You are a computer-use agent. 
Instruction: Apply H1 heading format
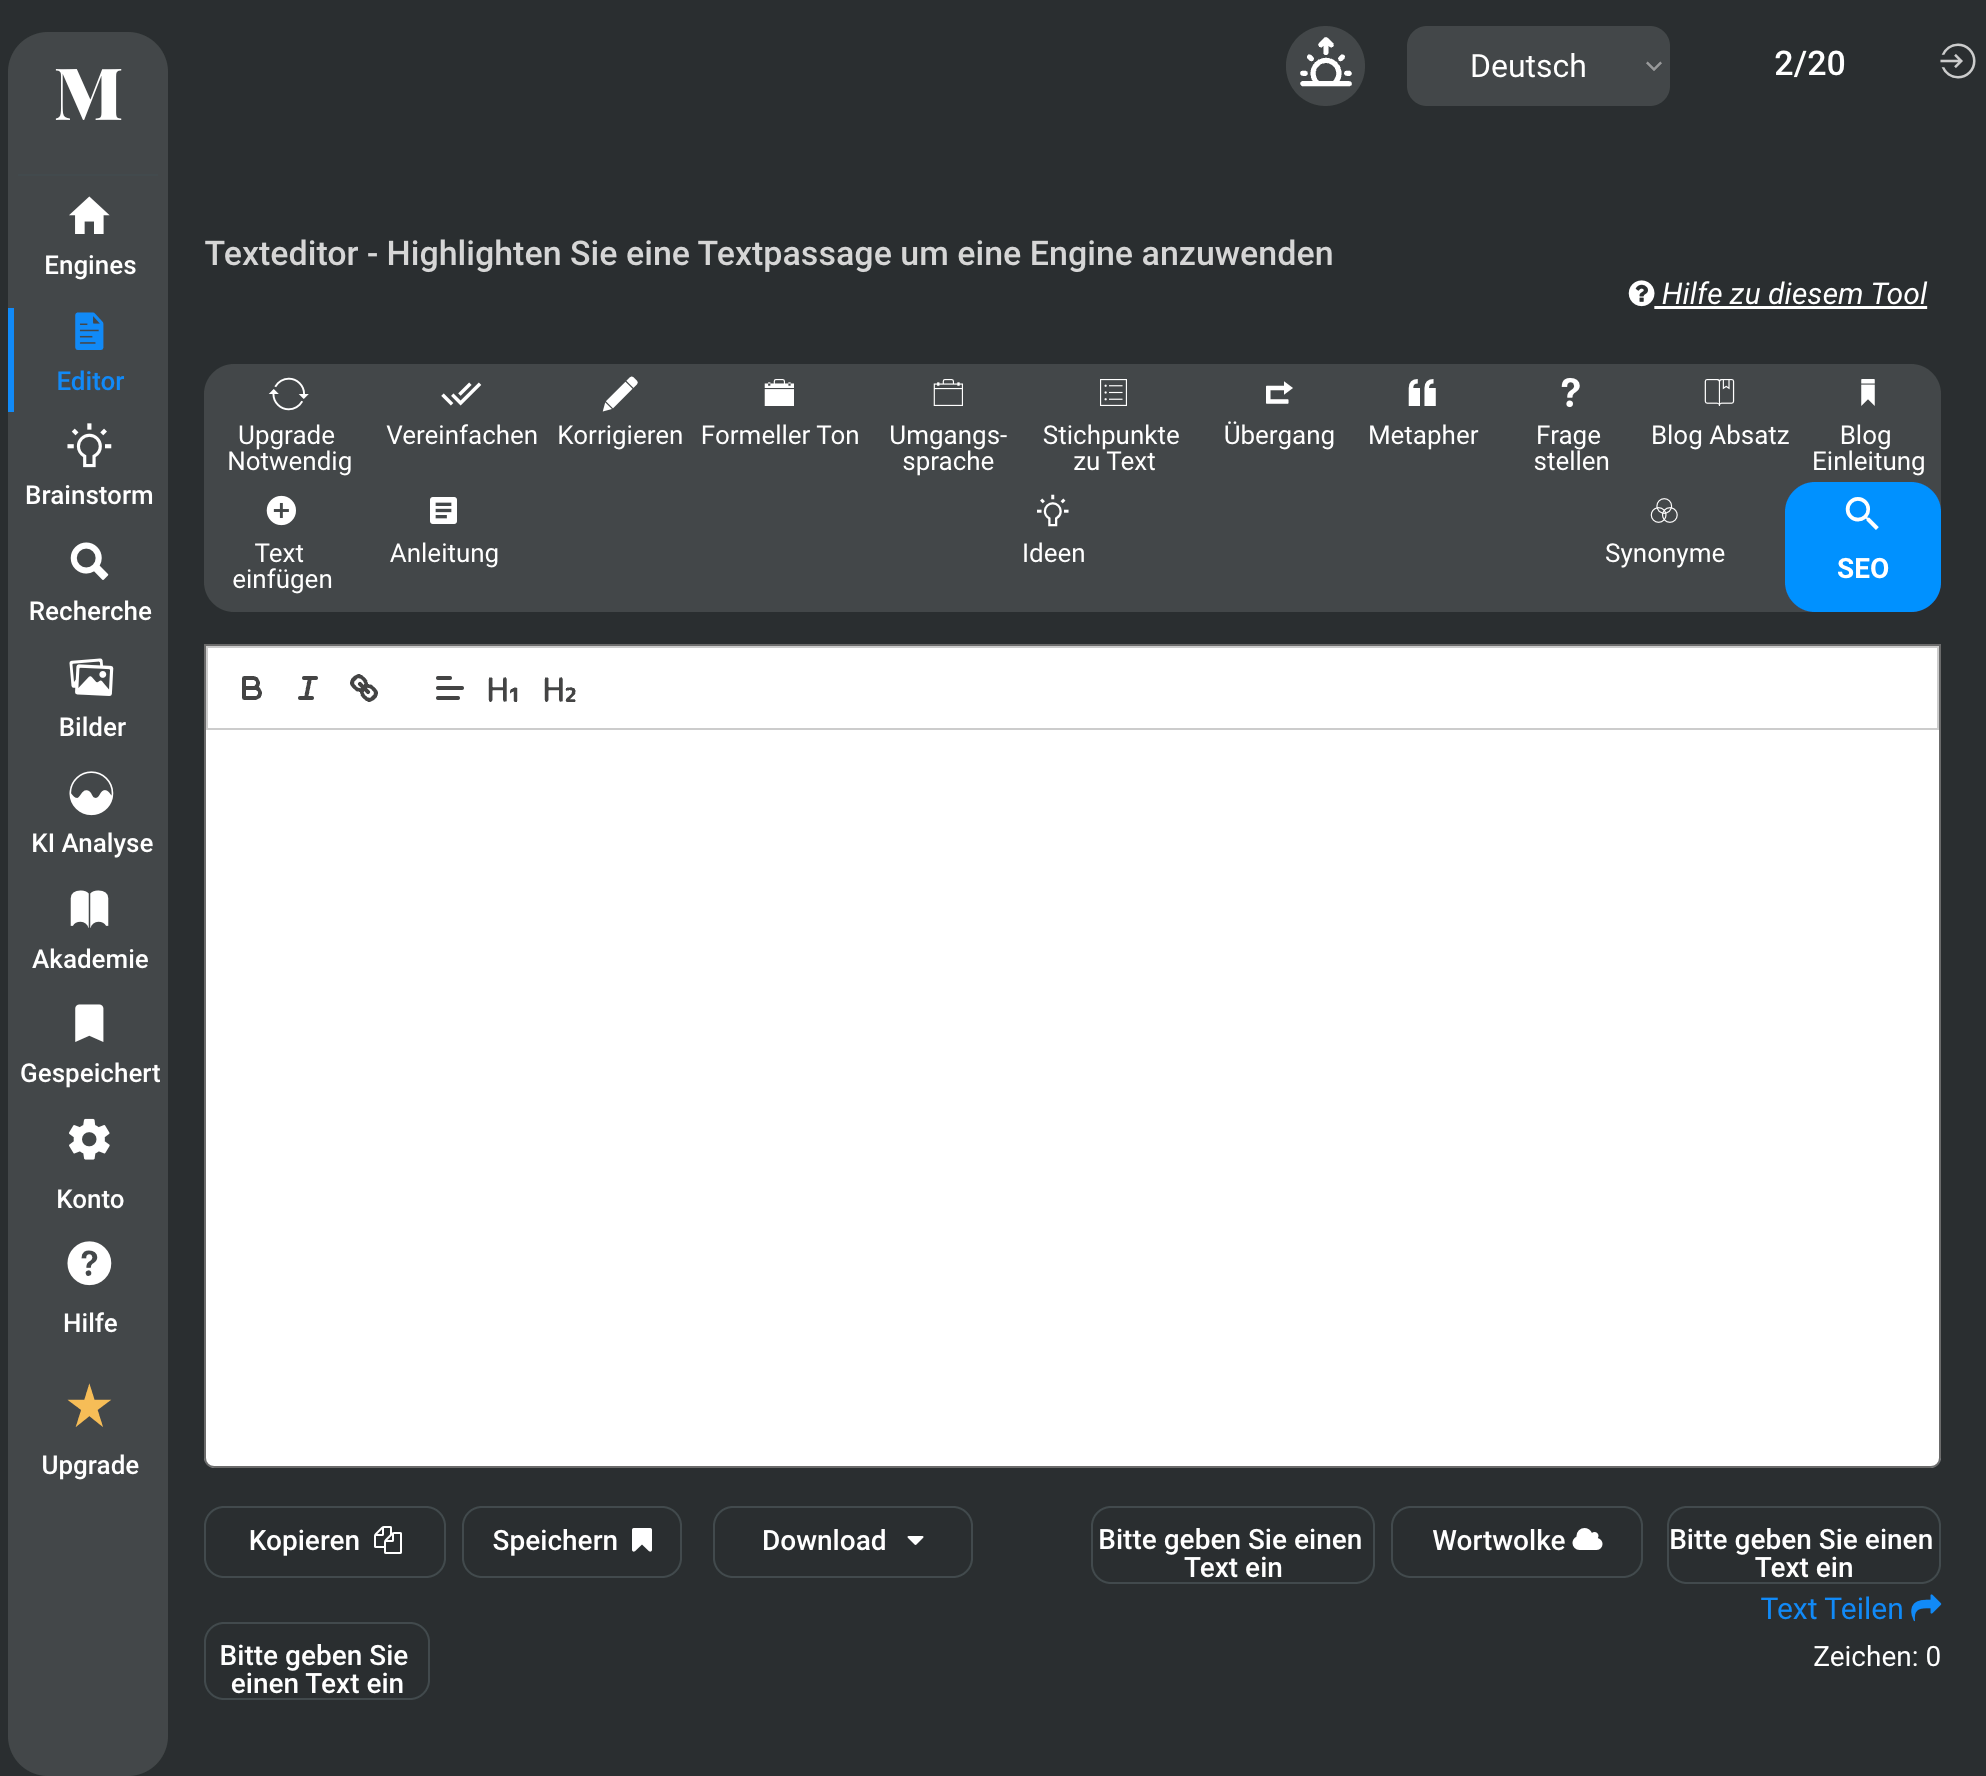503,690
